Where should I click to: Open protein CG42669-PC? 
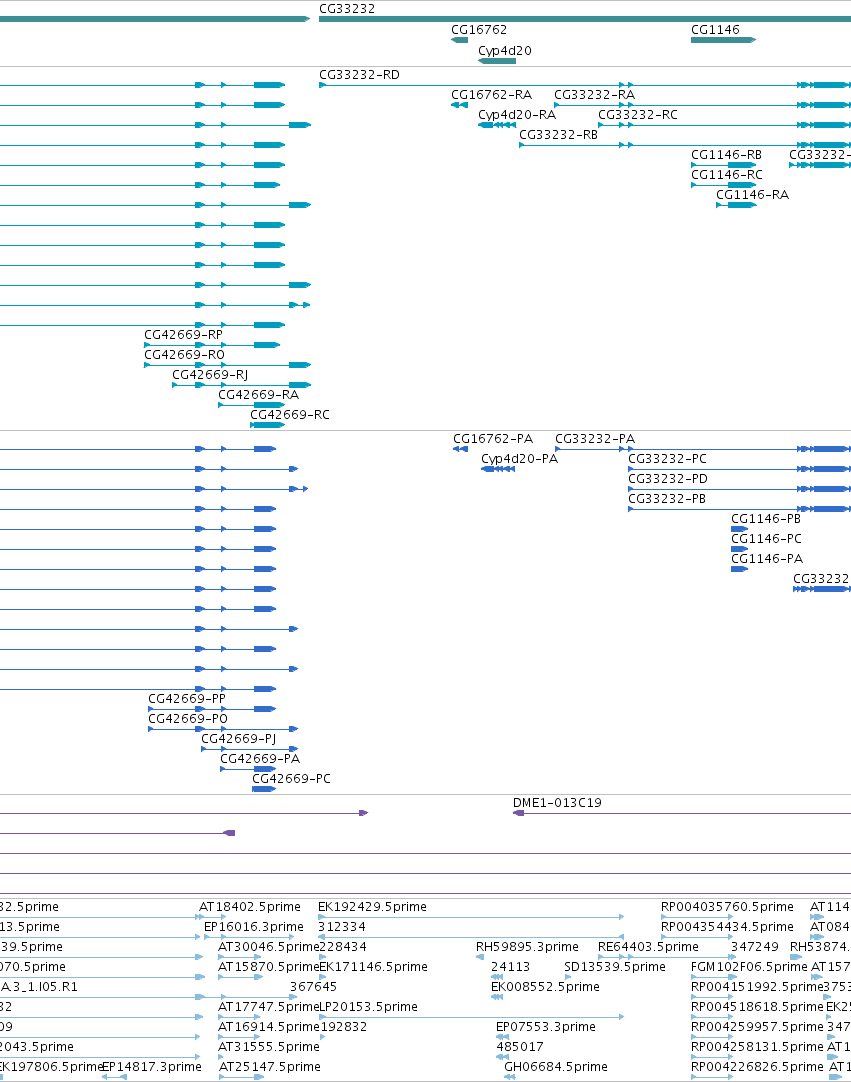pos(291,779)
